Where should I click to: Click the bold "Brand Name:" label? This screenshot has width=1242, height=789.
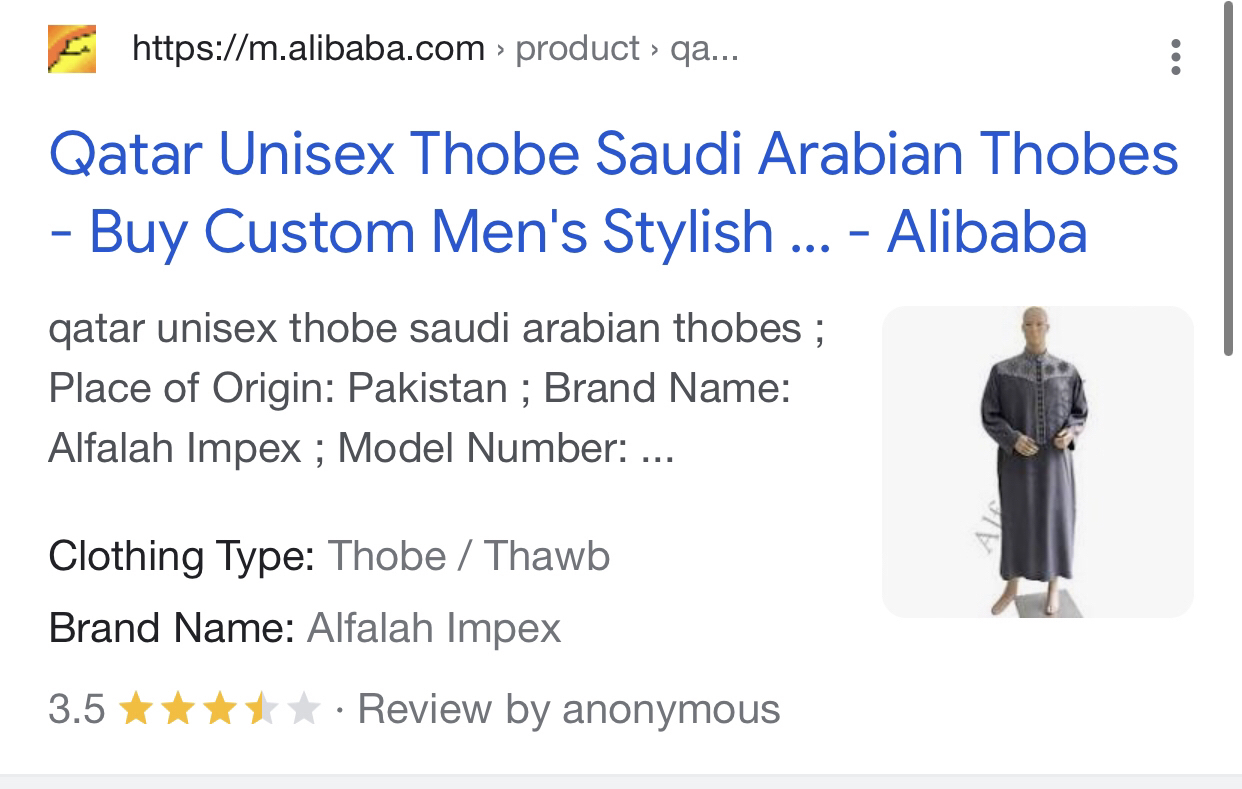tap(171, 628)
